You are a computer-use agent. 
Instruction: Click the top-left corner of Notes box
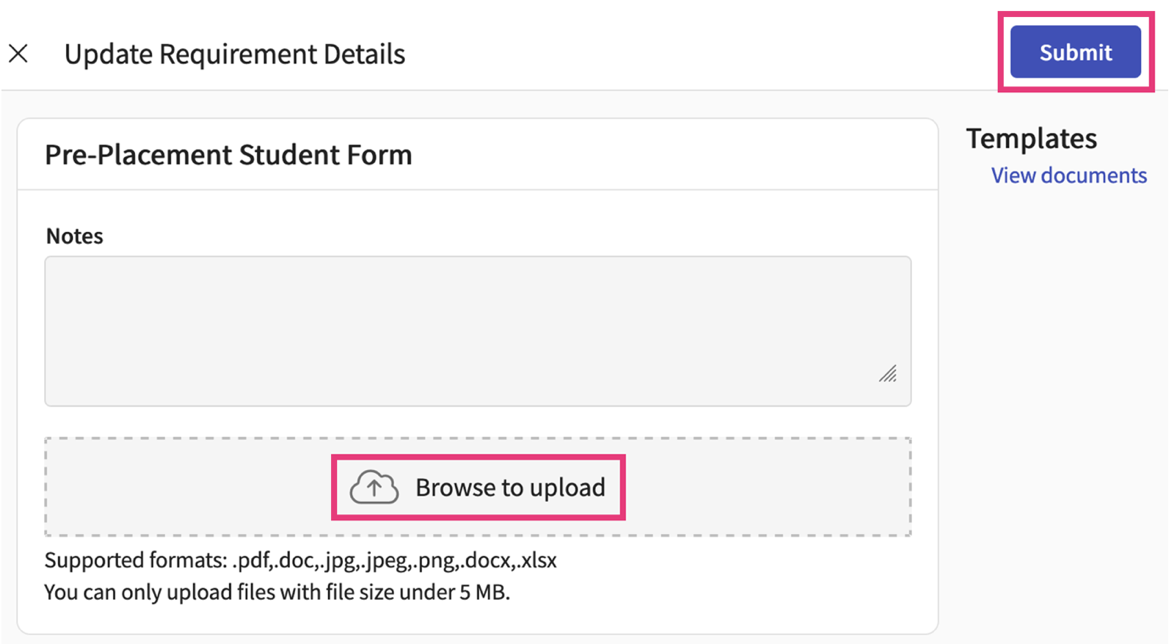(52, 264)
